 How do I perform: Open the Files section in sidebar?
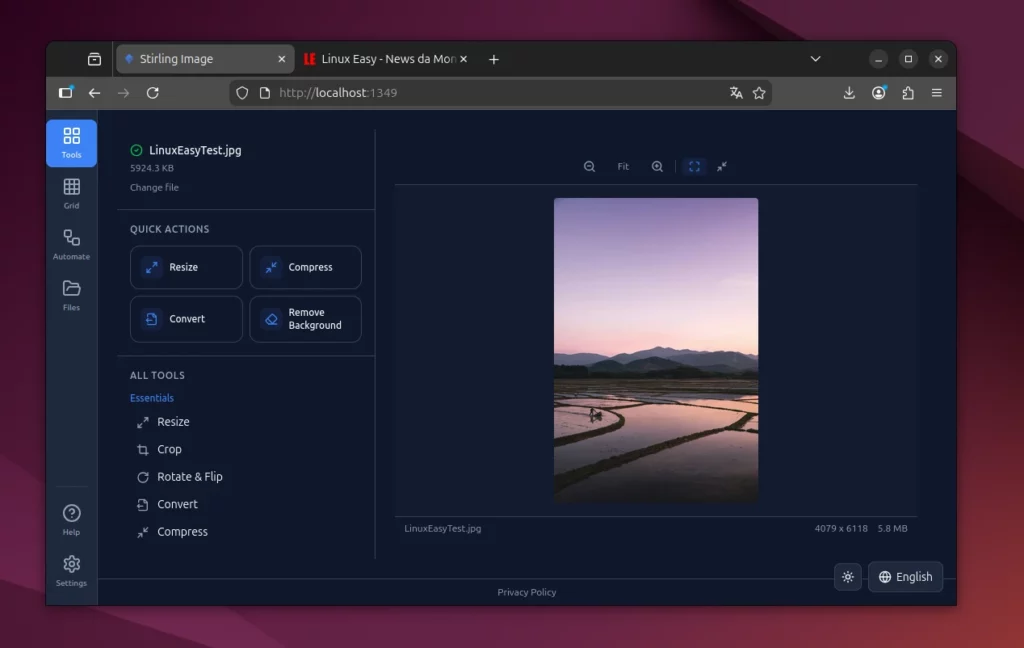pos(71,295)
